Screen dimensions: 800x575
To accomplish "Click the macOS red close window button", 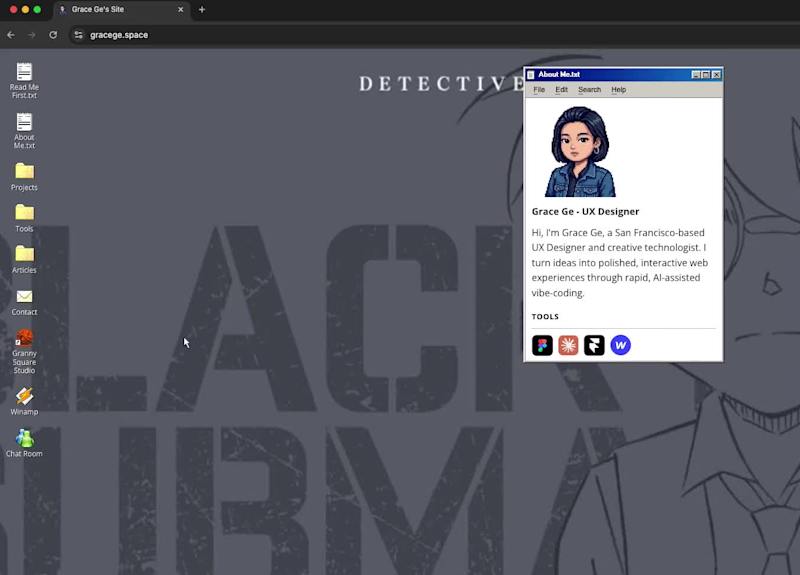I will [x=13, y=9].
